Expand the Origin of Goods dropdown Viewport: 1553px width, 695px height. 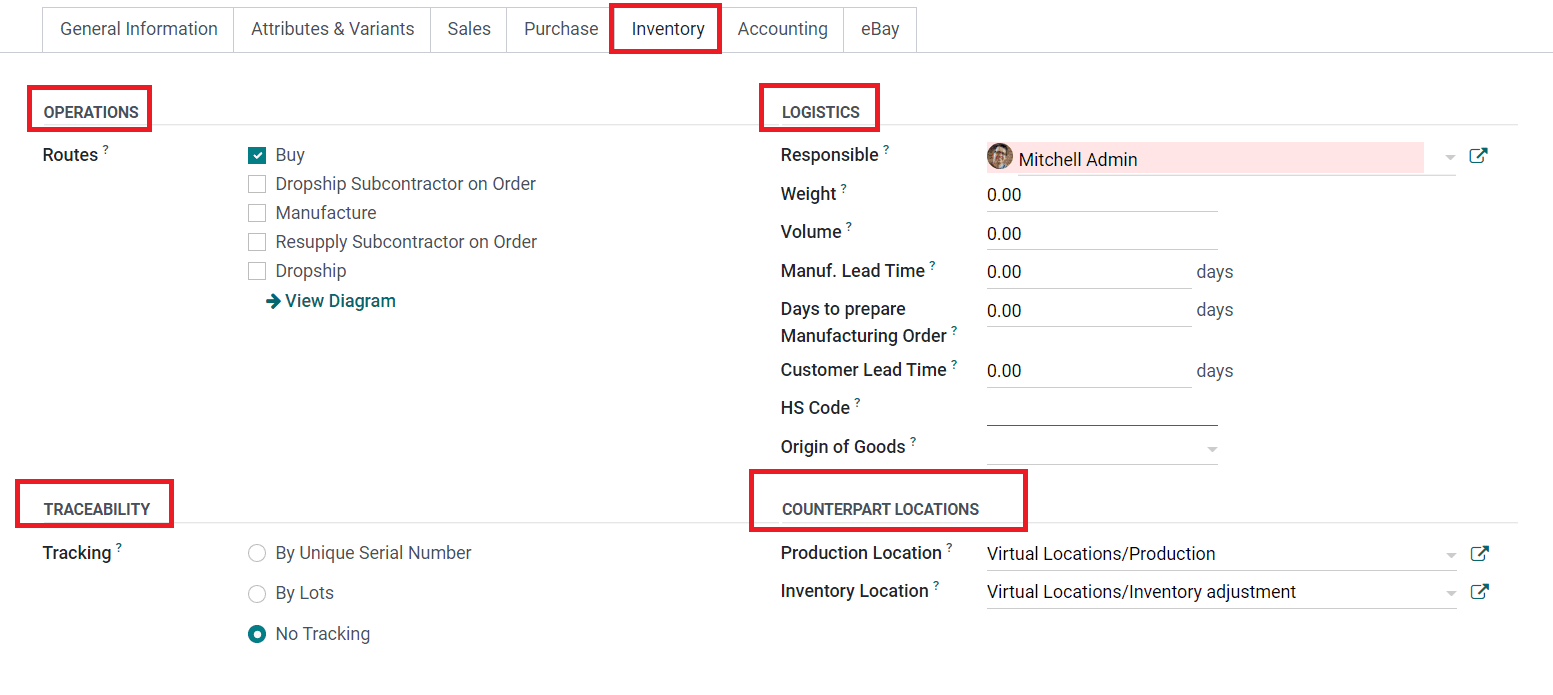coord(1211,449)
